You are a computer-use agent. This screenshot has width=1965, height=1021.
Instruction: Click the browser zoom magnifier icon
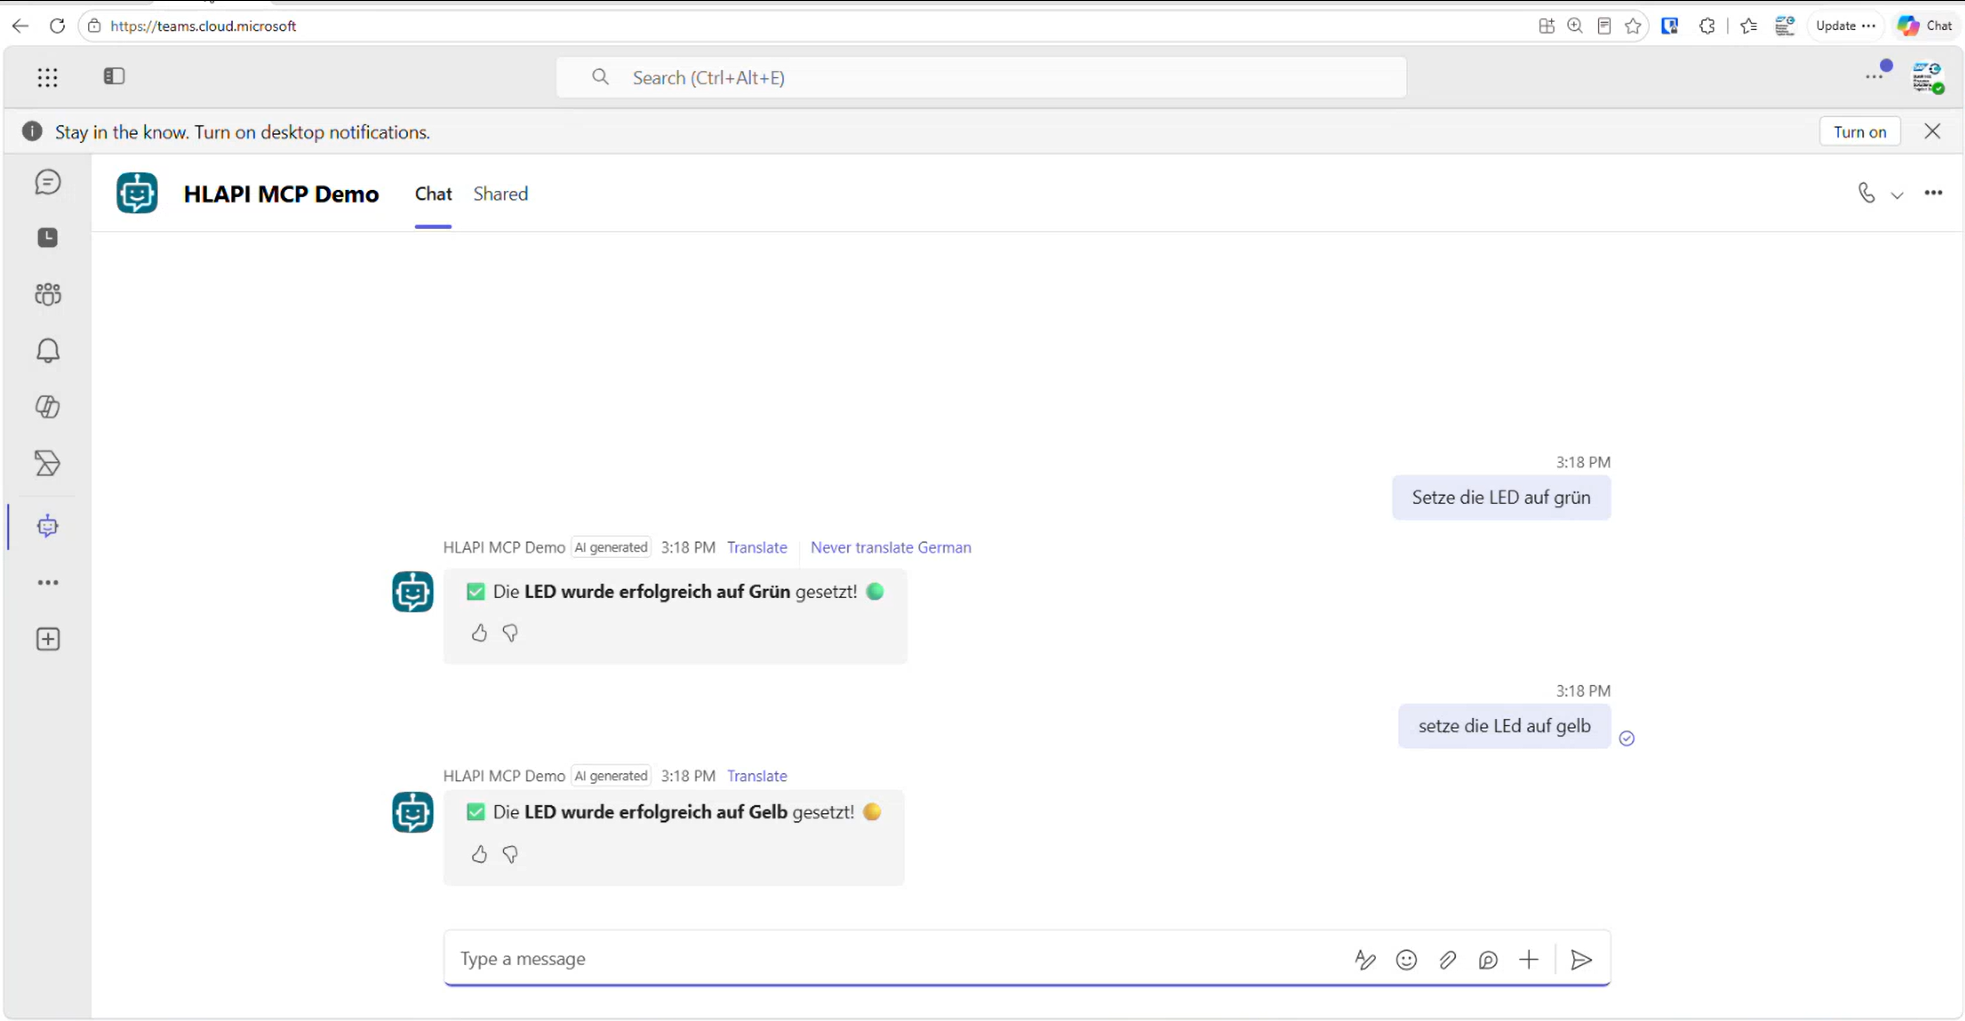1575,26
